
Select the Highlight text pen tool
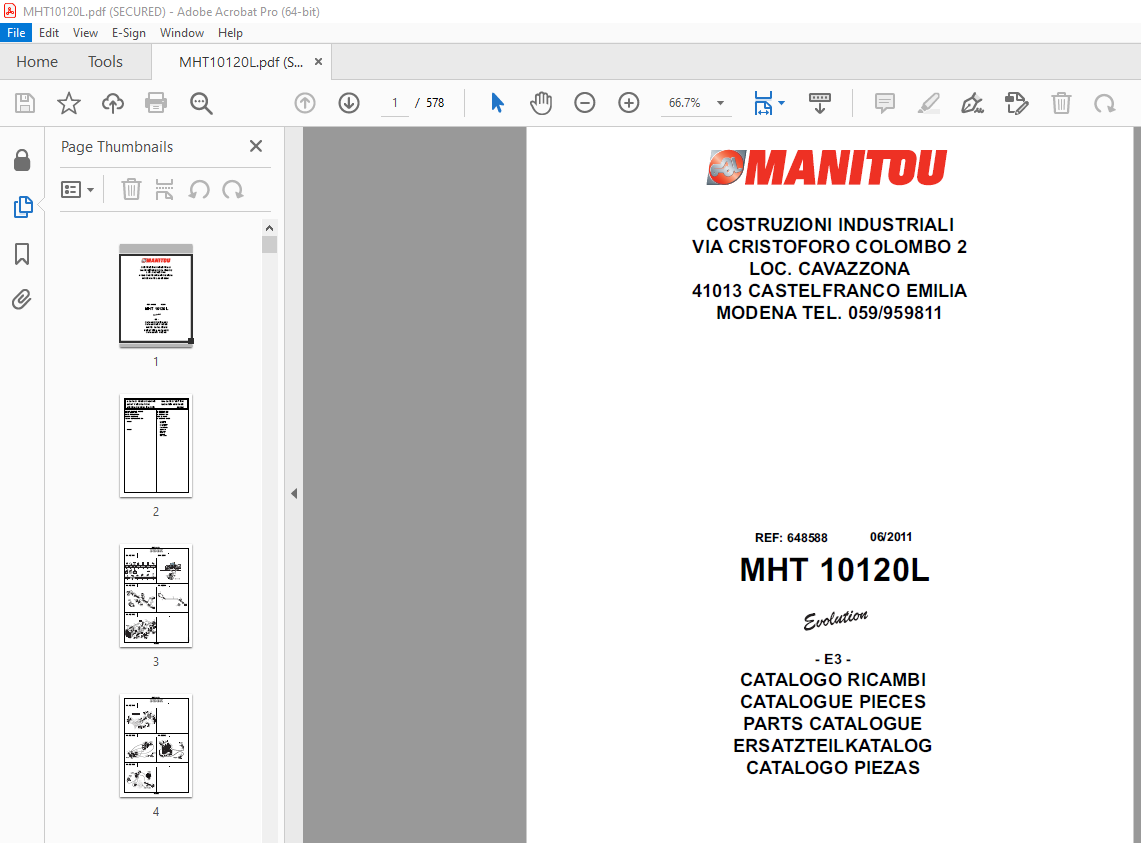click(x=929, y=103)
